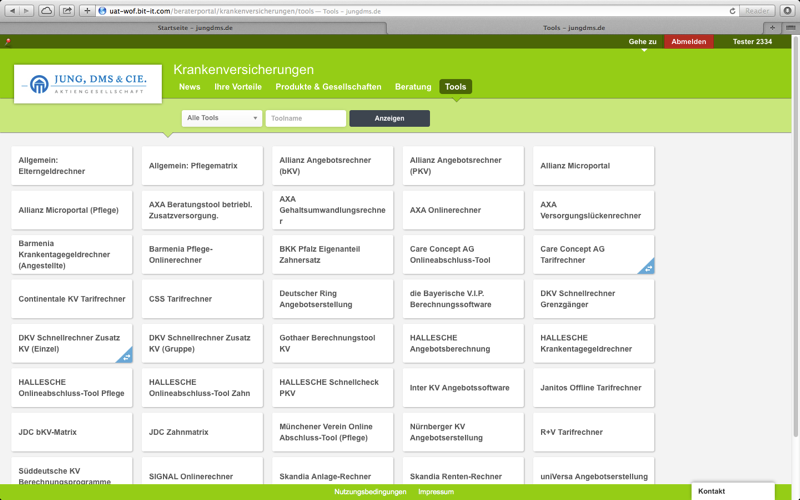Open Allgemein: Elterngeldrechner tool
The image size is (800, 500).
pyautogui.click(x=71, y=166)
